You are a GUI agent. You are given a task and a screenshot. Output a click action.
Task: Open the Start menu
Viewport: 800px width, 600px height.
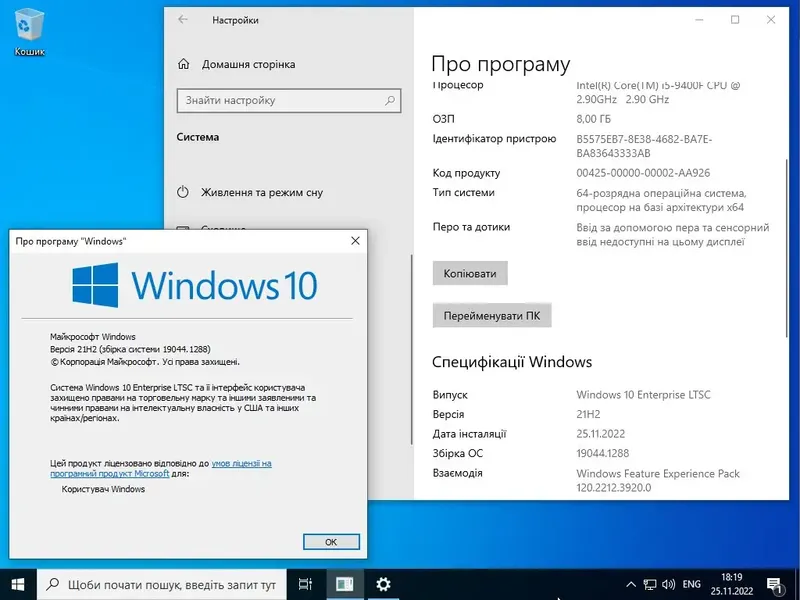(19, 584)
